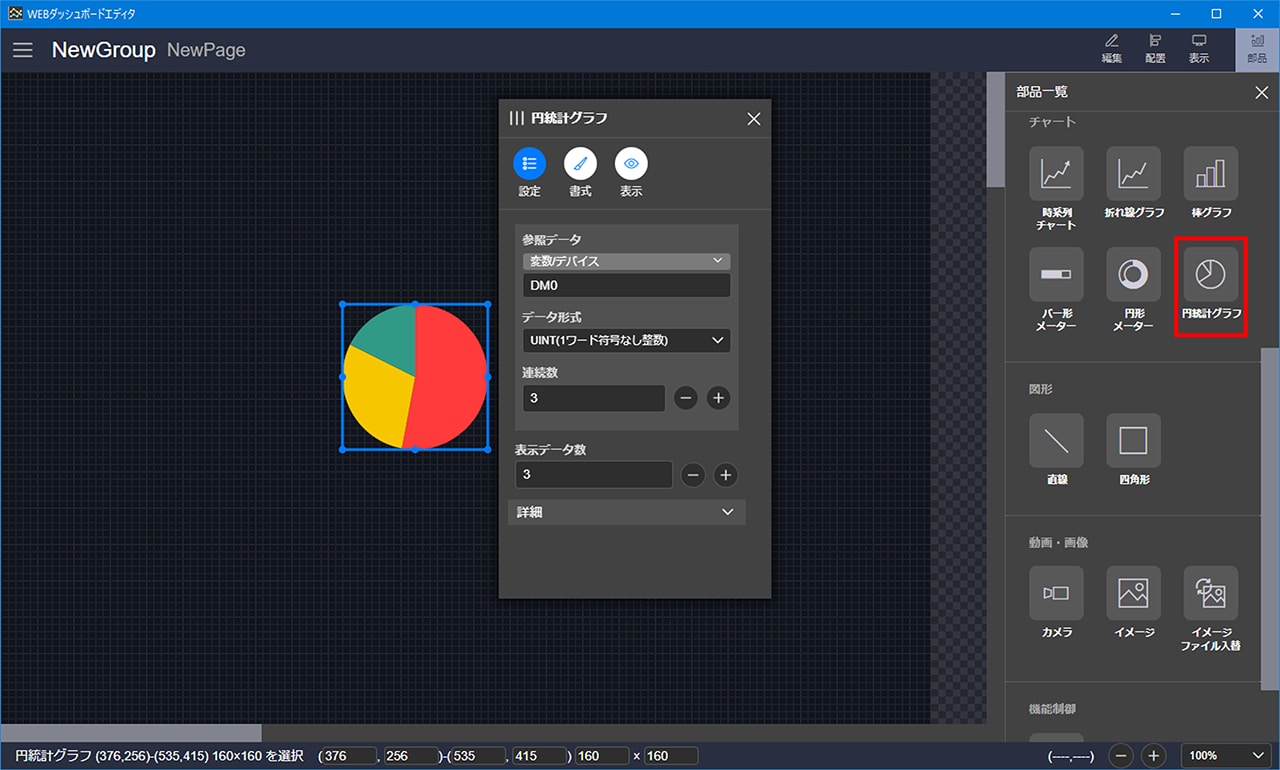
Task: Switch to the 表示 eye tab
Action: coord(631,164)
